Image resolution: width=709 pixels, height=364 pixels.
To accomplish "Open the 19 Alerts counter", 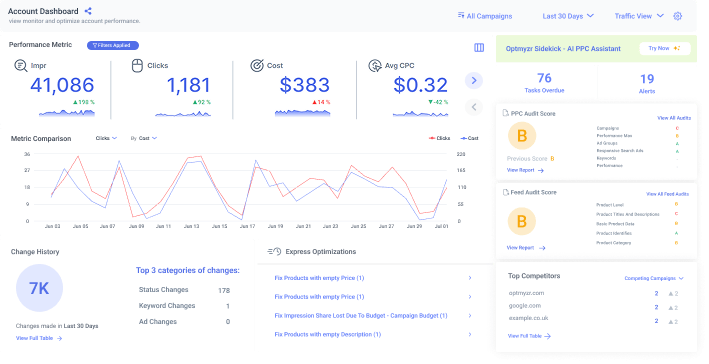I will tap(647, 83).
